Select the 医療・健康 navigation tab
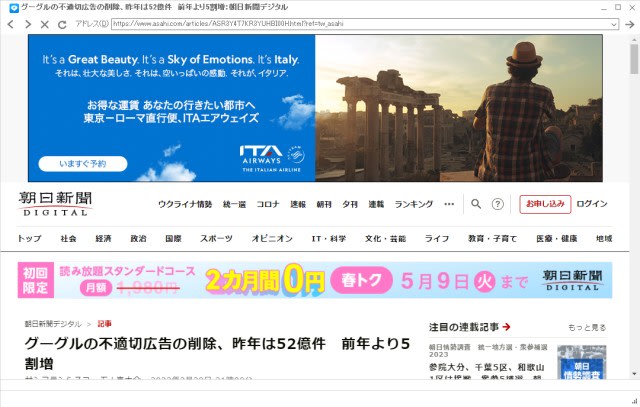640x407 pixels. point(556,238)
